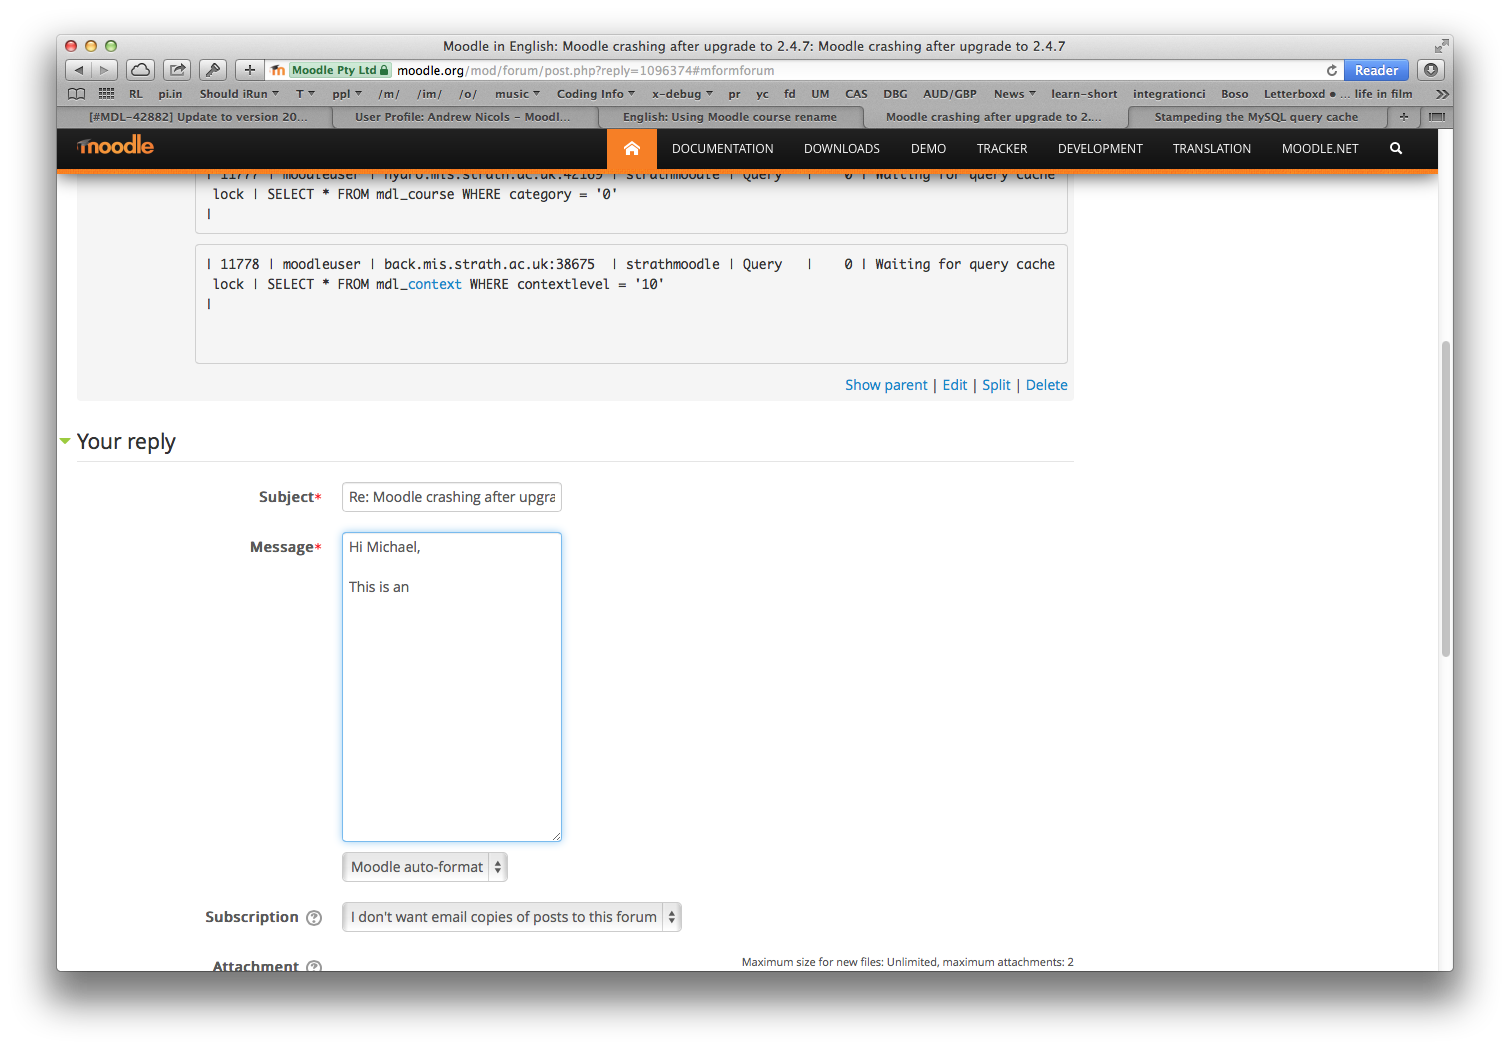This screenshot has height=1050, width=1510.
Task: Open TRACKER menu item
Action: click(1002, 149)
